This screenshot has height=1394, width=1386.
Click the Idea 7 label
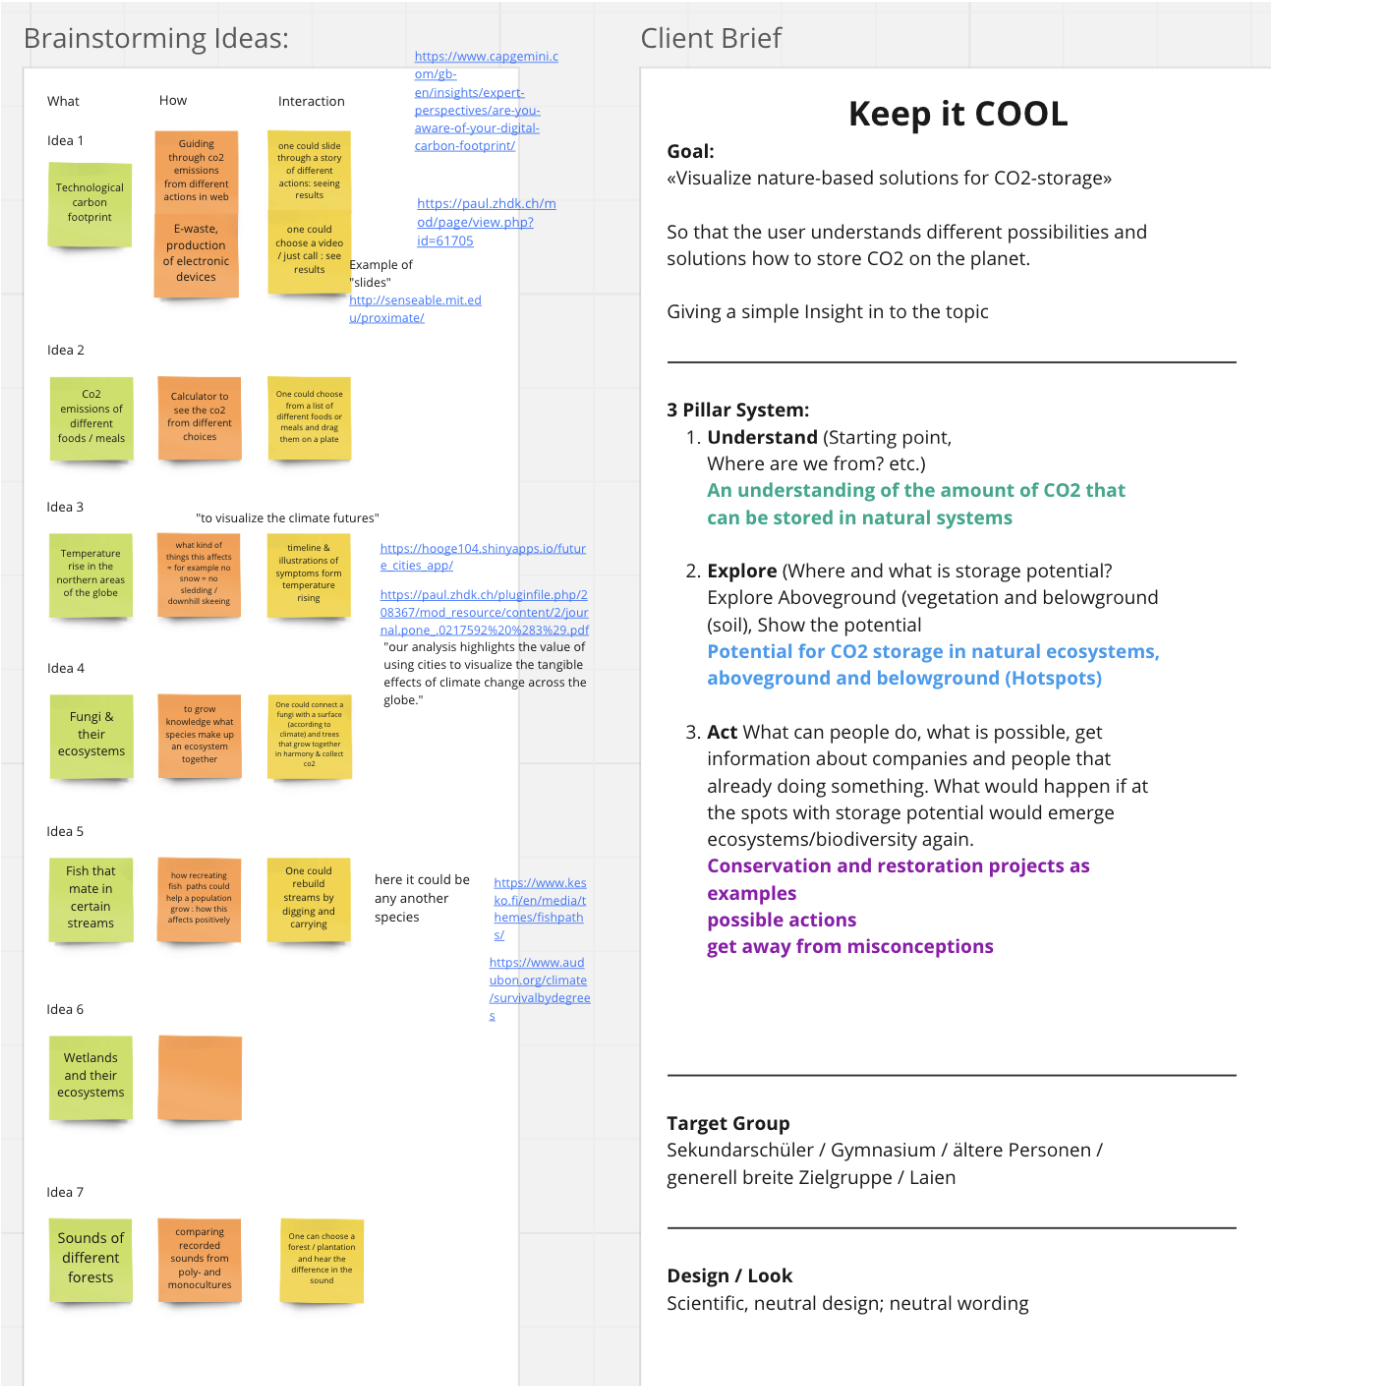(64, 1191)
